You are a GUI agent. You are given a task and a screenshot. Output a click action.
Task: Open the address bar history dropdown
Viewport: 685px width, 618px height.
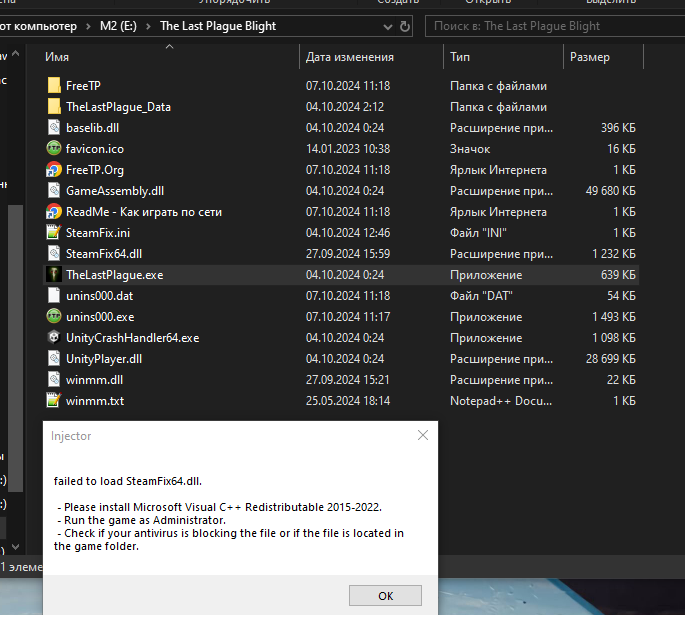click(x=387, y=27)
